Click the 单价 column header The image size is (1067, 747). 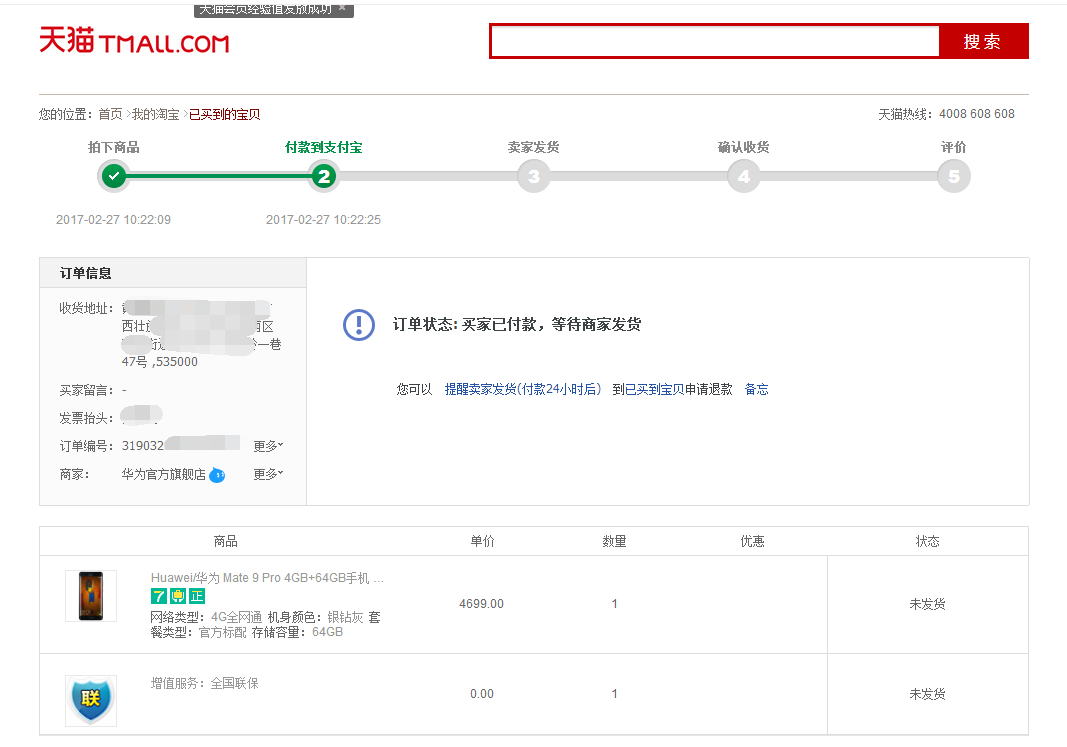(x=482, y=541)
